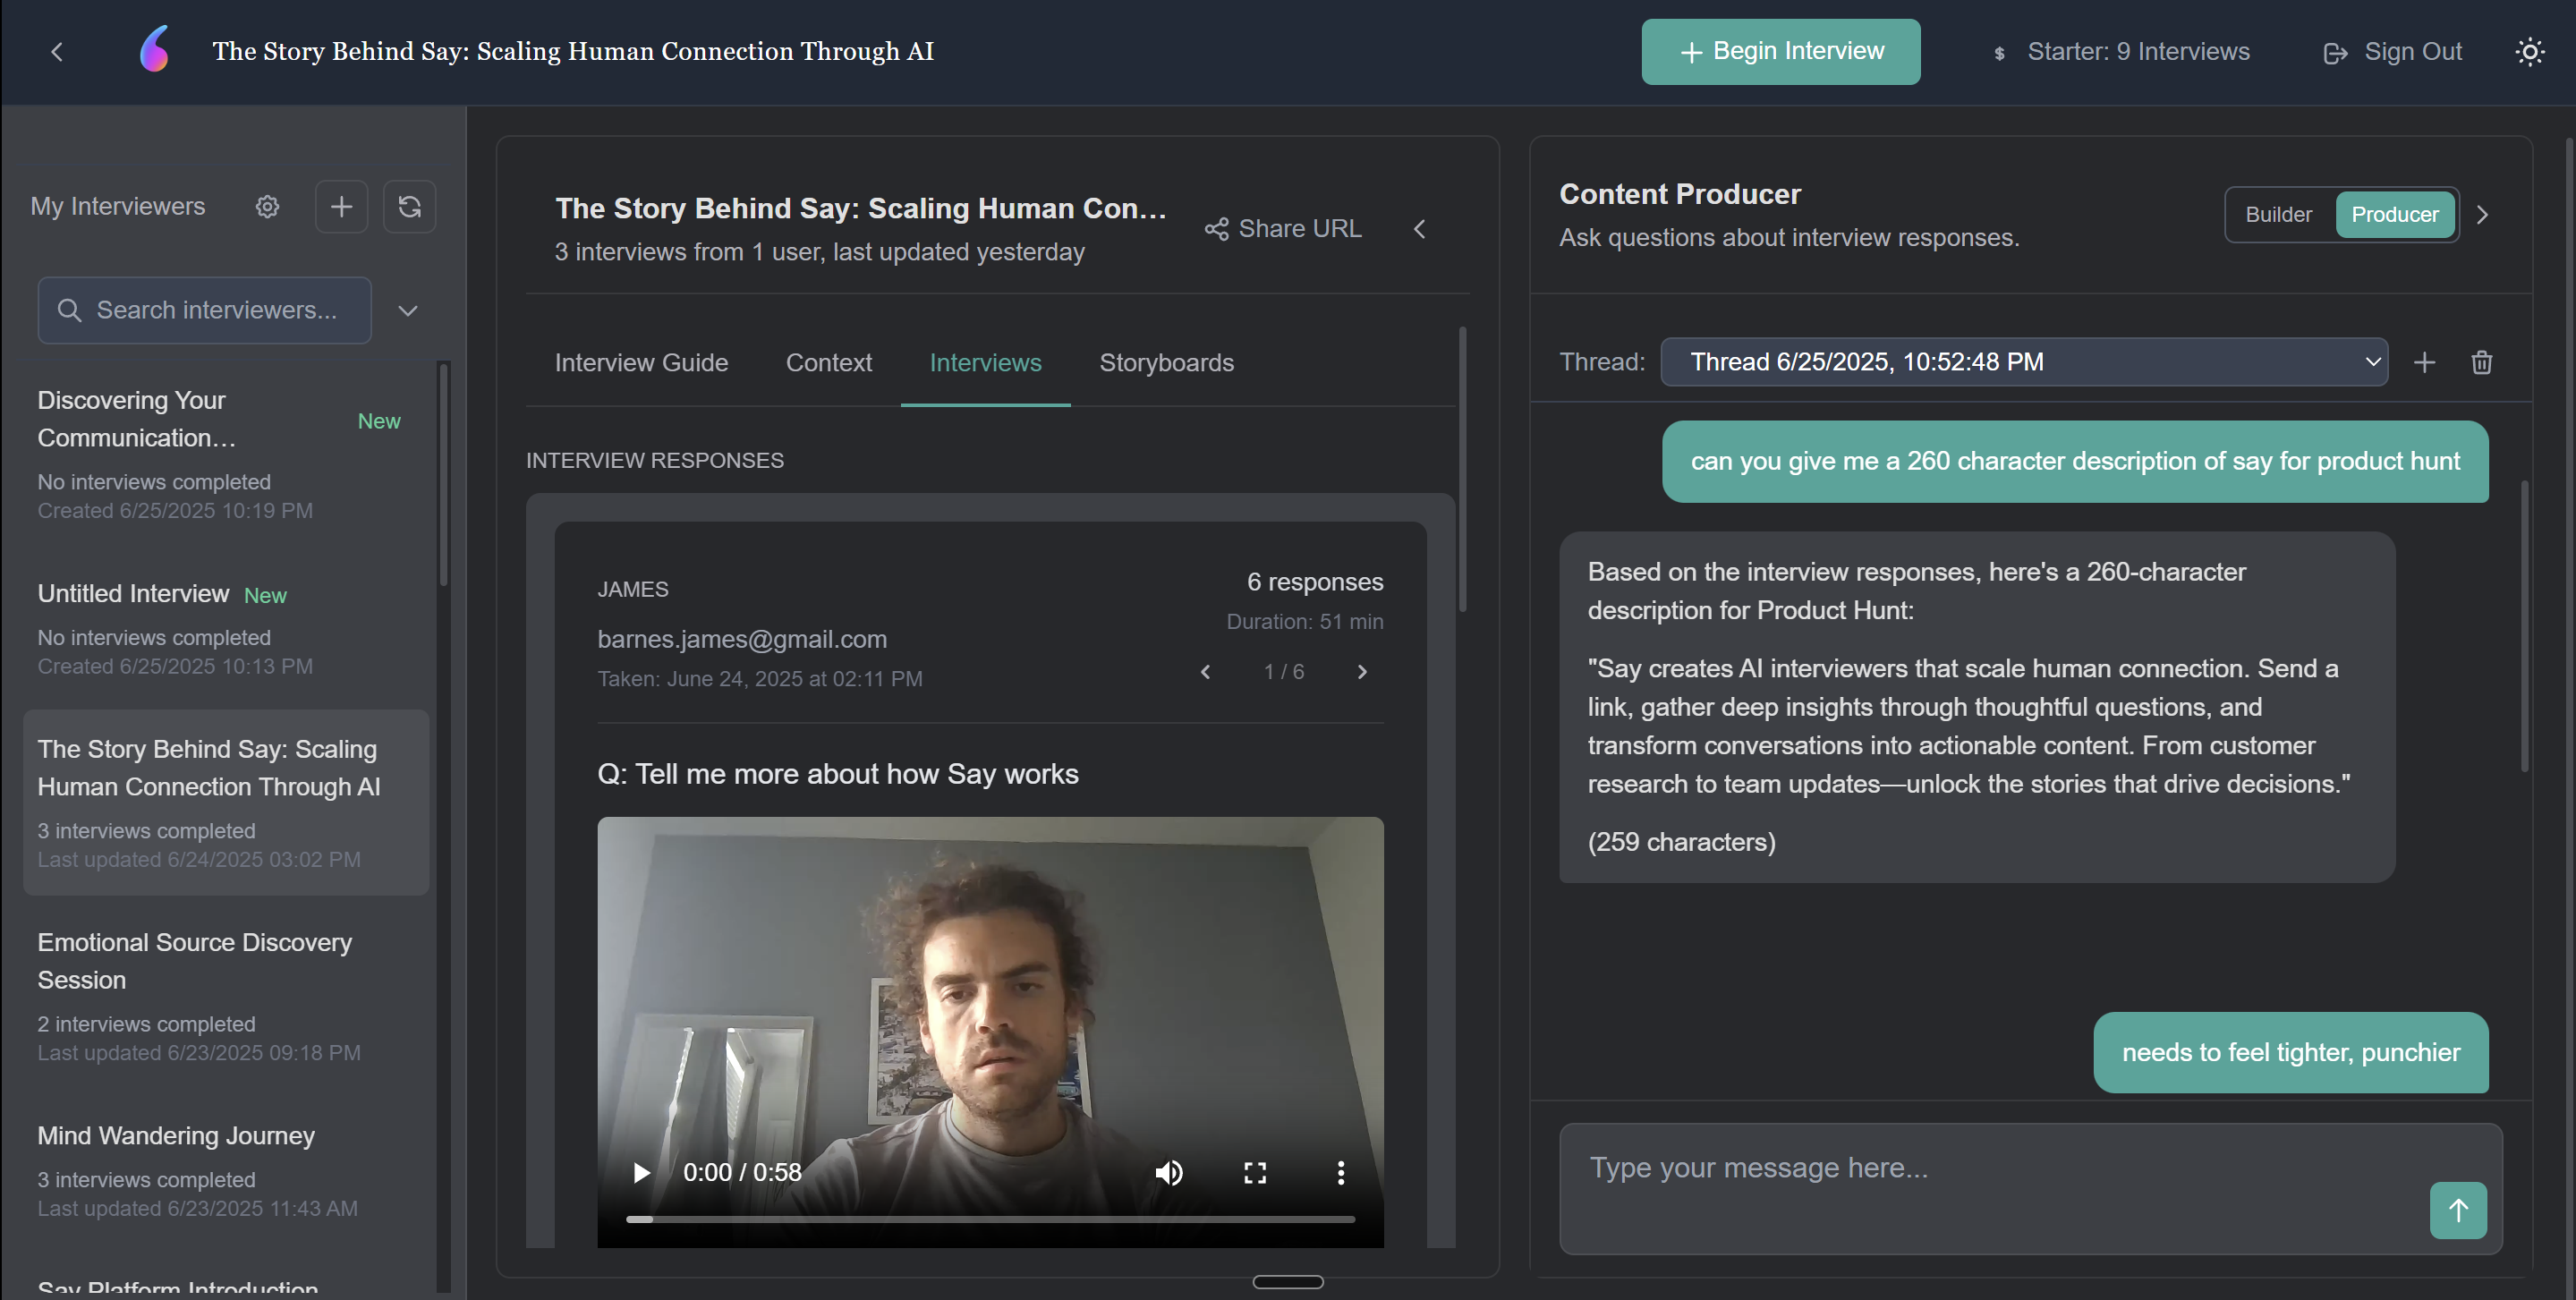
Task: Switch to Interview Guide tab
Action: point(641,363)
